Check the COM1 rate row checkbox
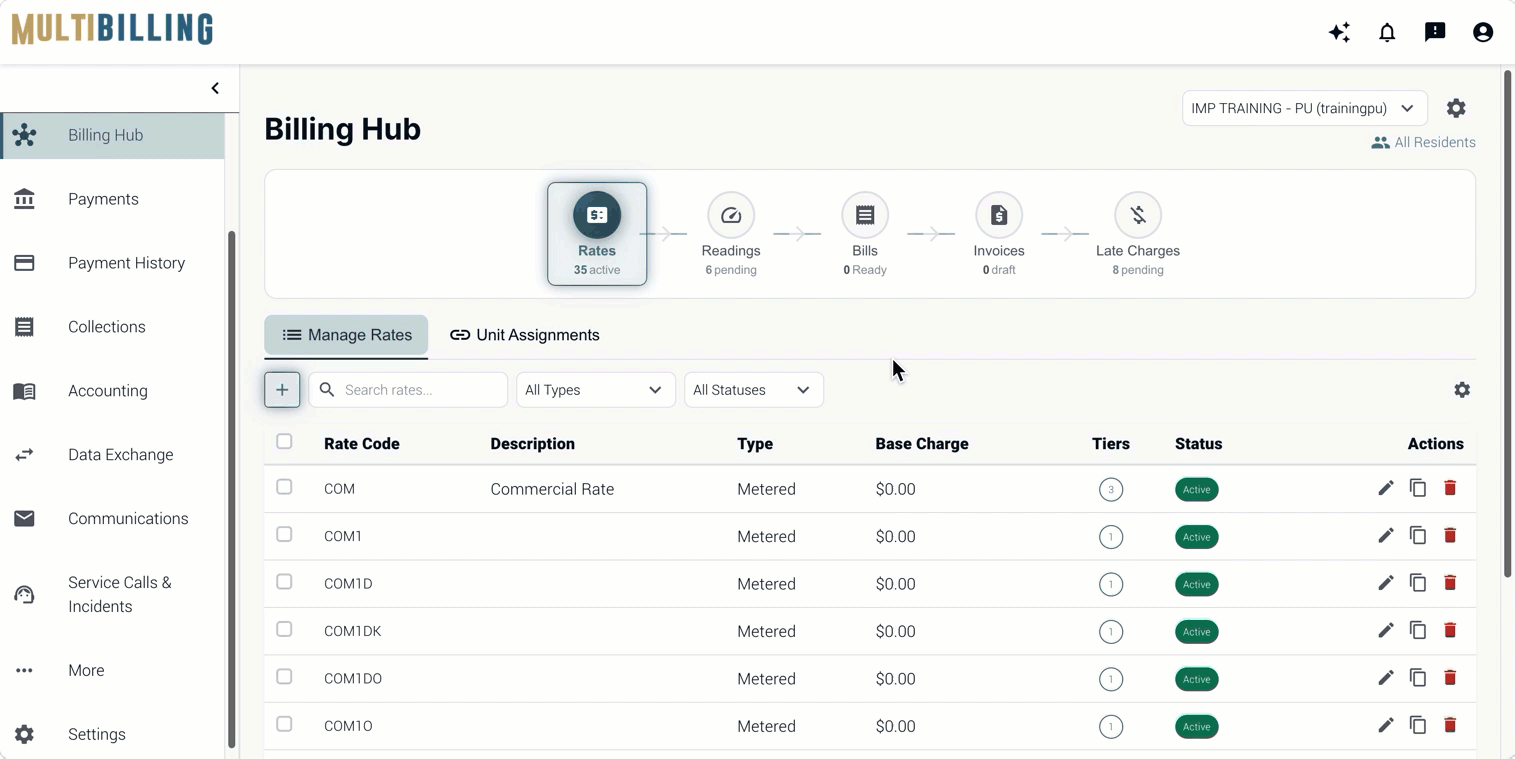This screenshot has width=1515, height=759. click(x=284, y=534)
